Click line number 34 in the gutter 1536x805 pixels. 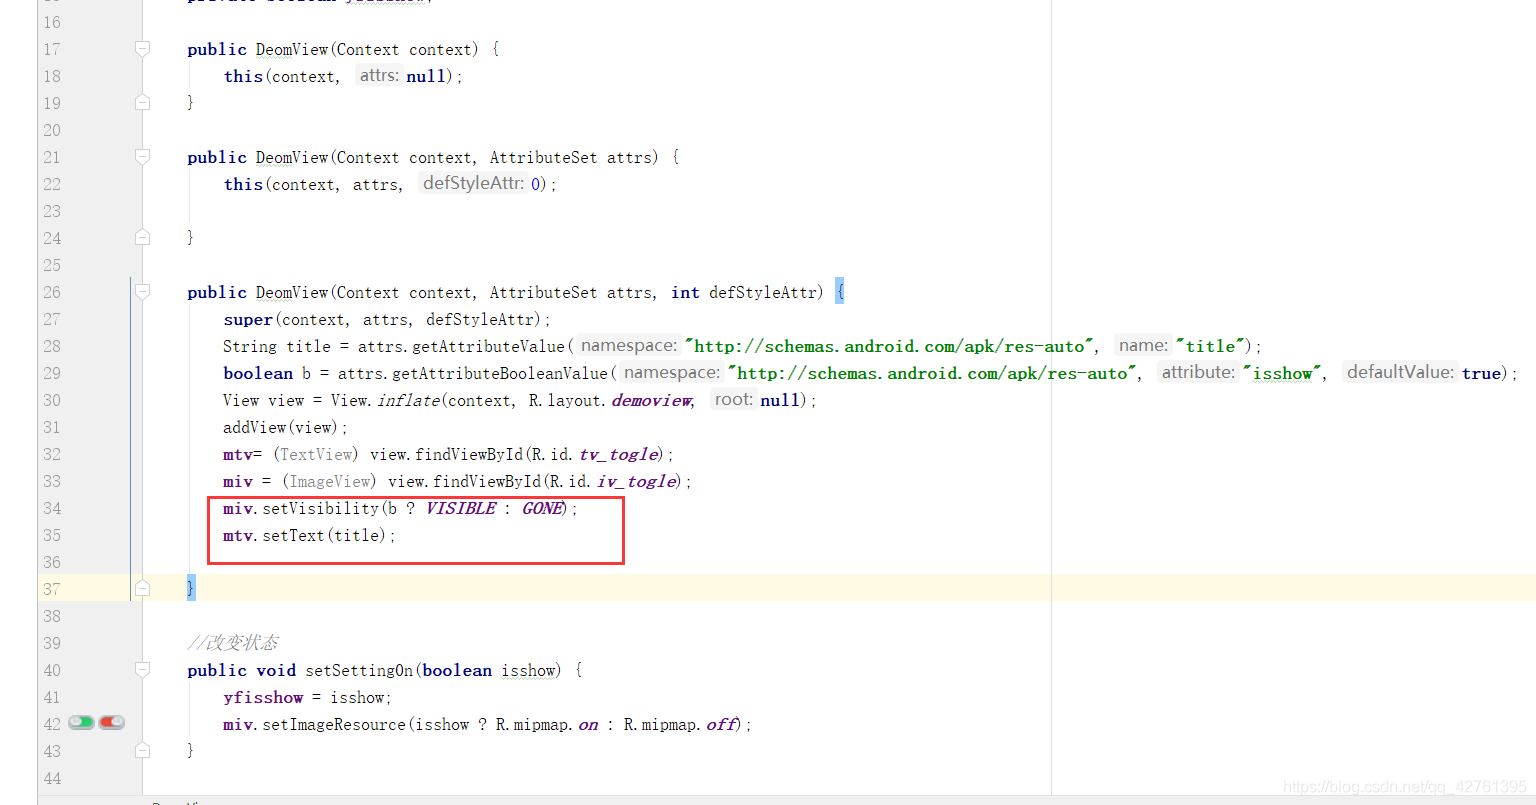coord(51,508)
